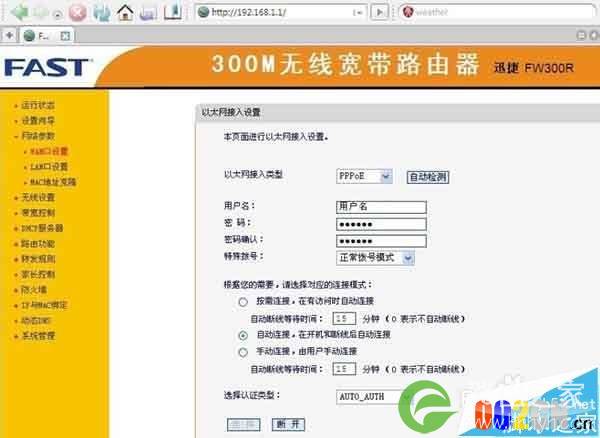Click the faded forward arrow button
The height and width of the screenshot is (438, 600).
[x=41, y=13]
